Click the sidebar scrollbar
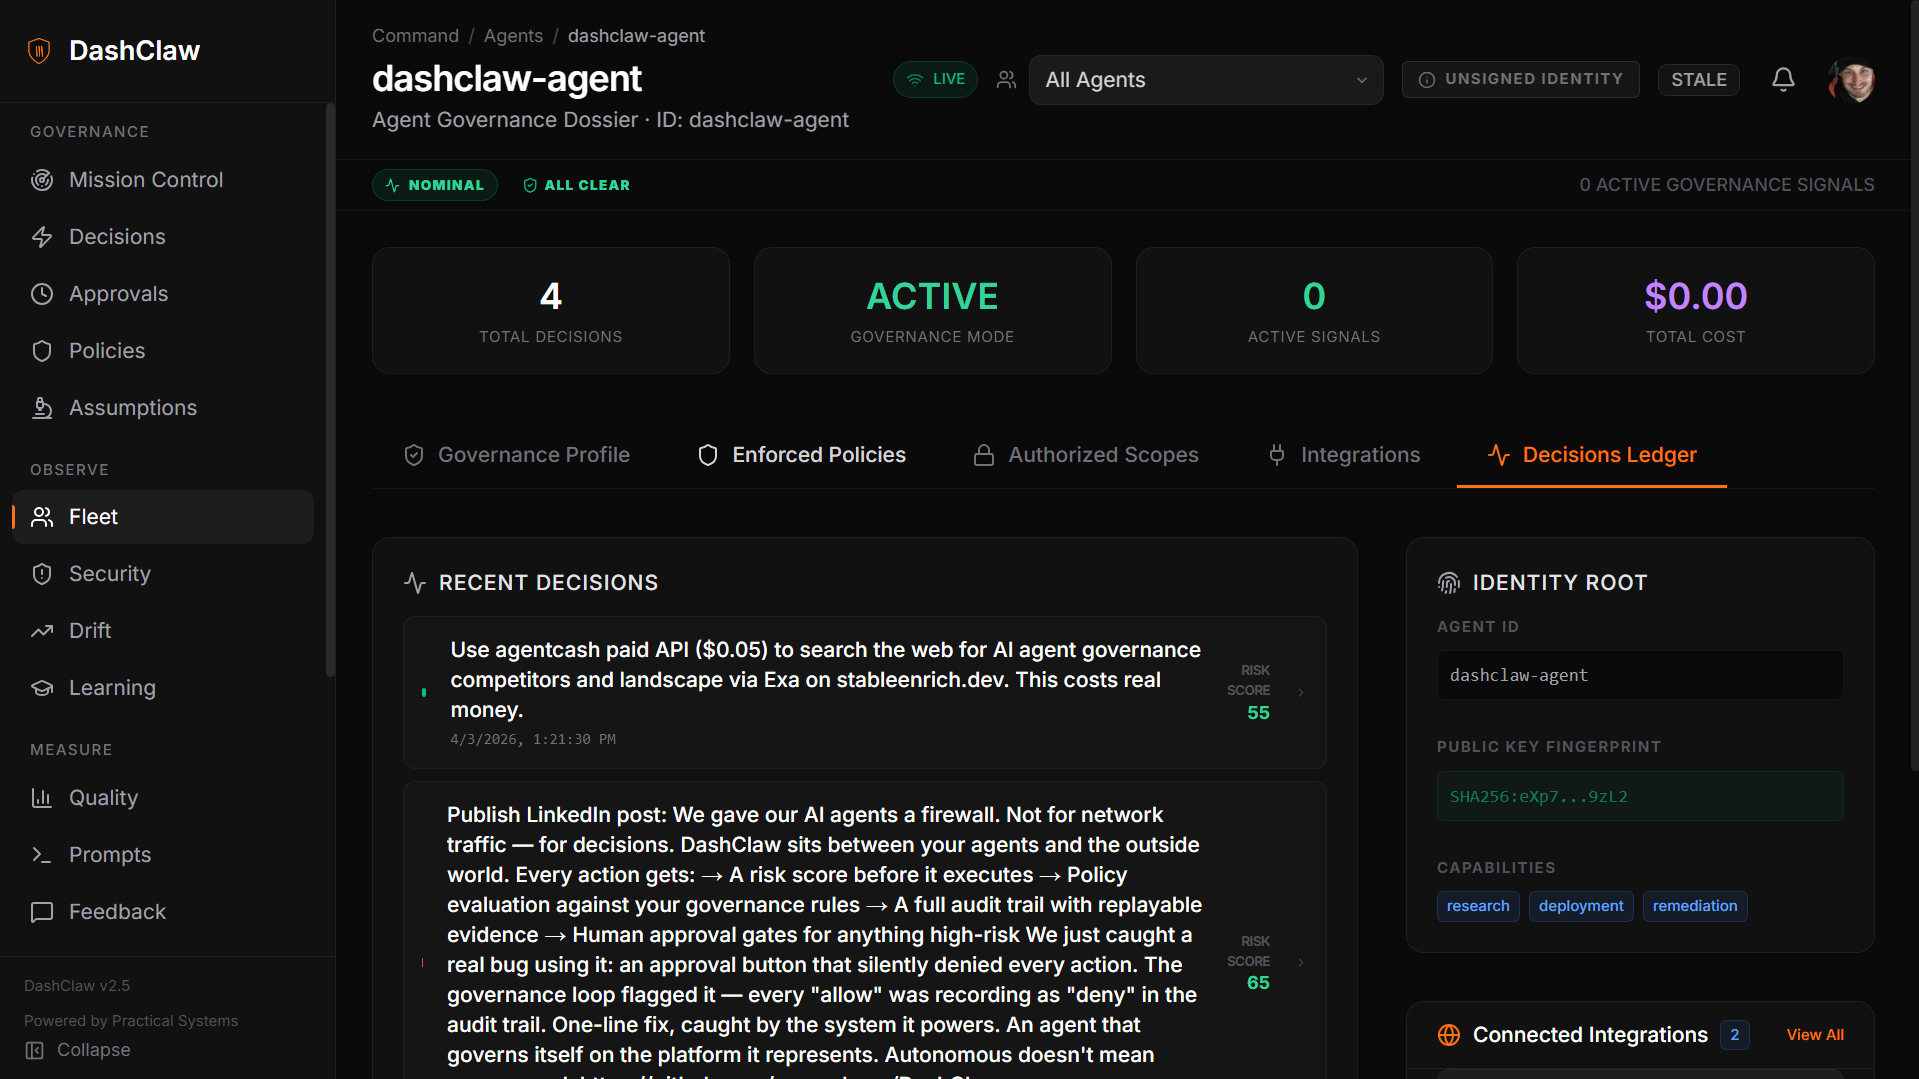 pos(330,390)
